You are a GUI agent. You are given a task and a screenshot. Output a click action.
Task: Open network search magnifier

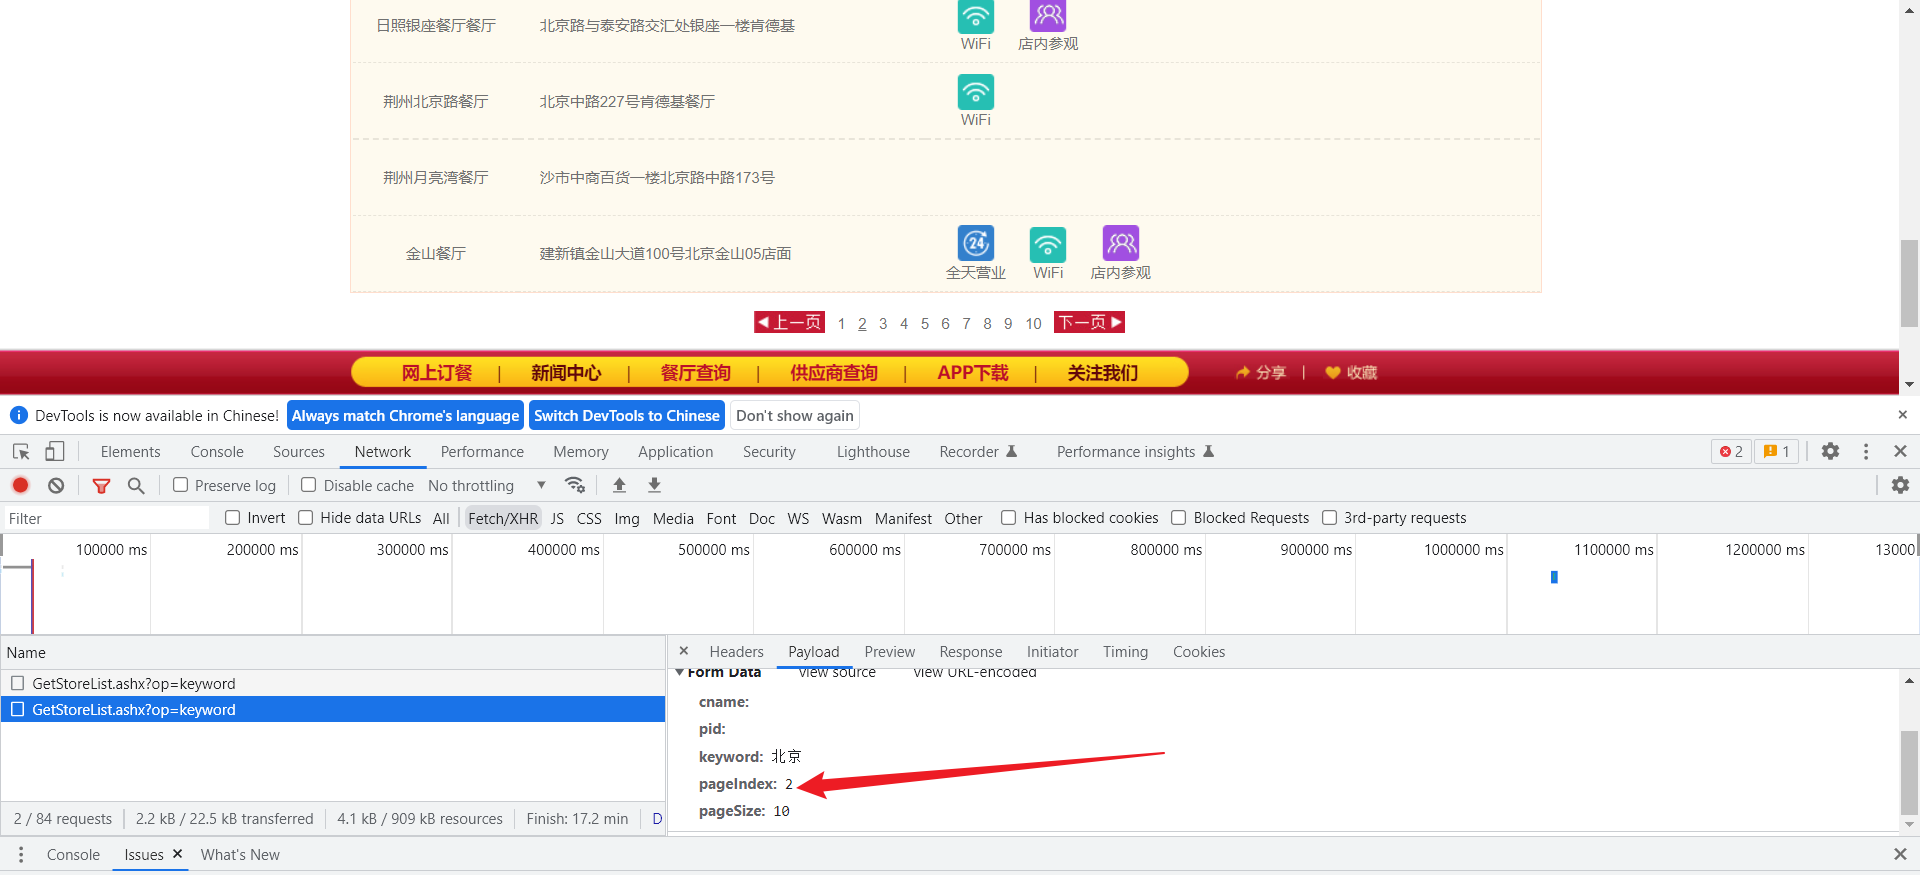(136, 485)
